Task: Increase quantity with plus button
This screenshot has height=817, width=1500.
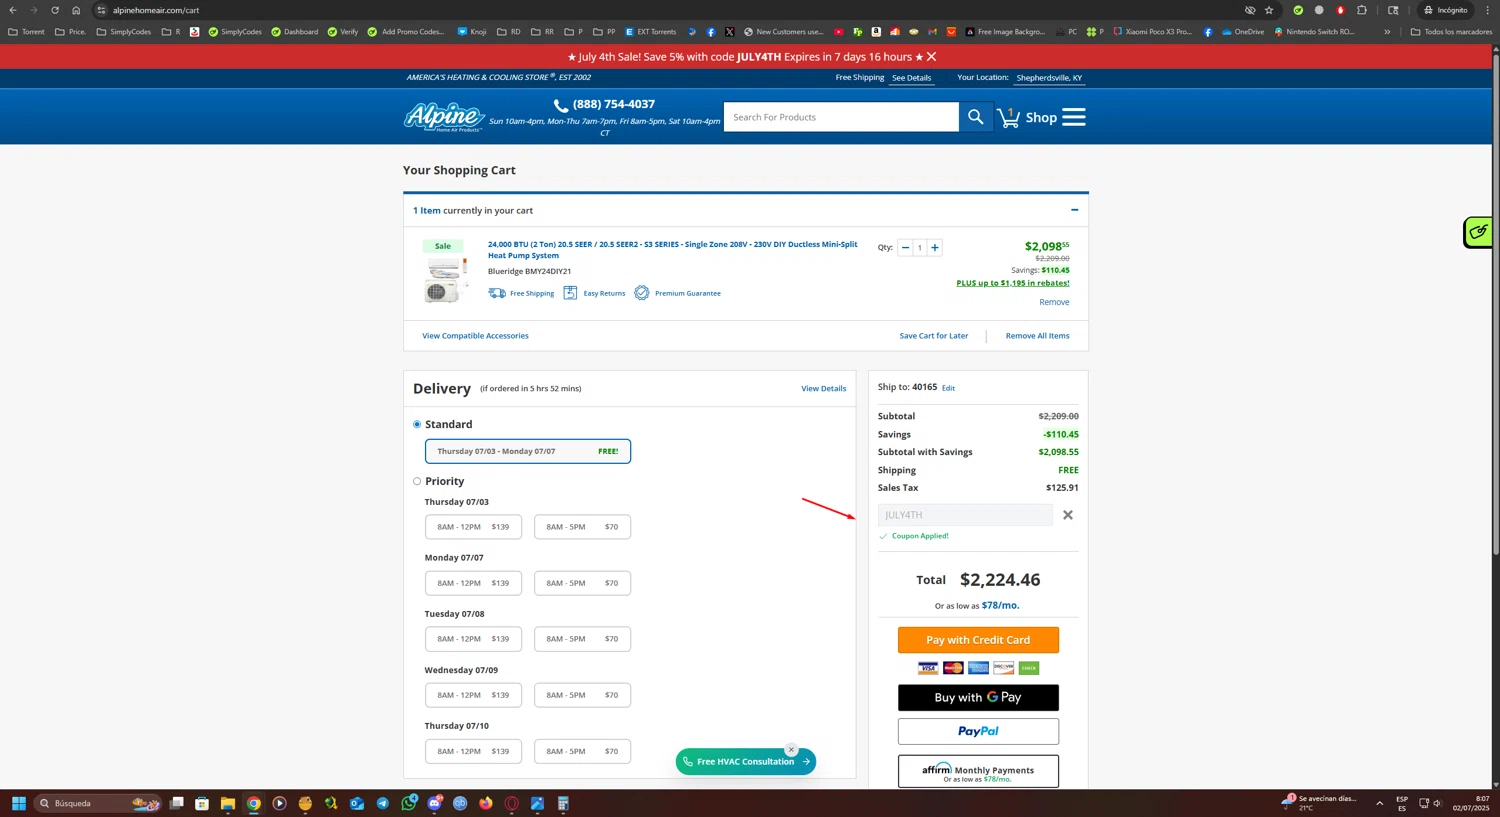Action: pyautogui.click(x=935, y=248)
